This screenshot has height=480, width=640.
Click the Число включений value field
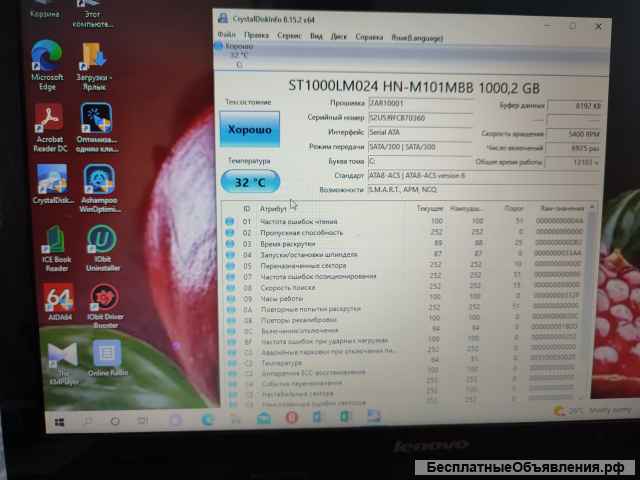click(573, 149)
